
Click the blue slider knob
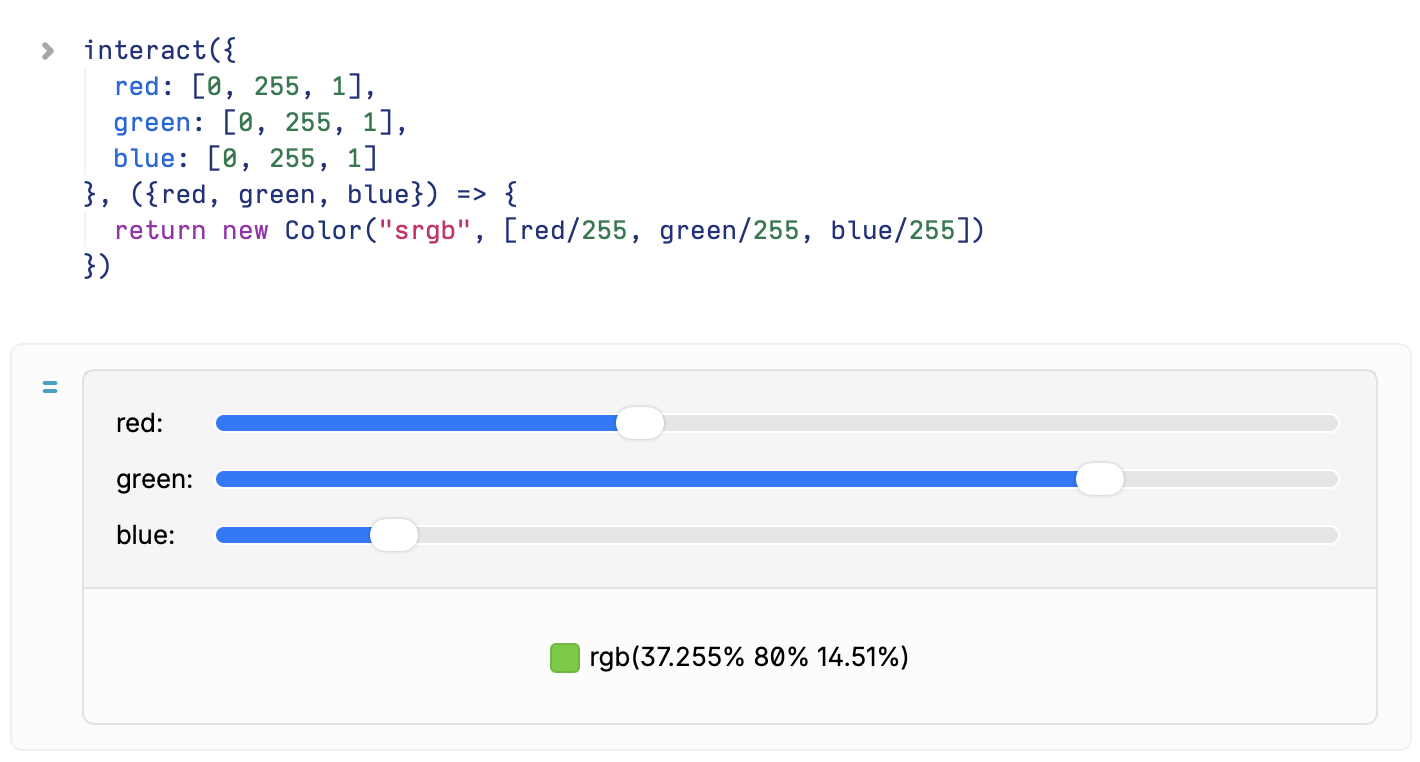coord(393,535)
